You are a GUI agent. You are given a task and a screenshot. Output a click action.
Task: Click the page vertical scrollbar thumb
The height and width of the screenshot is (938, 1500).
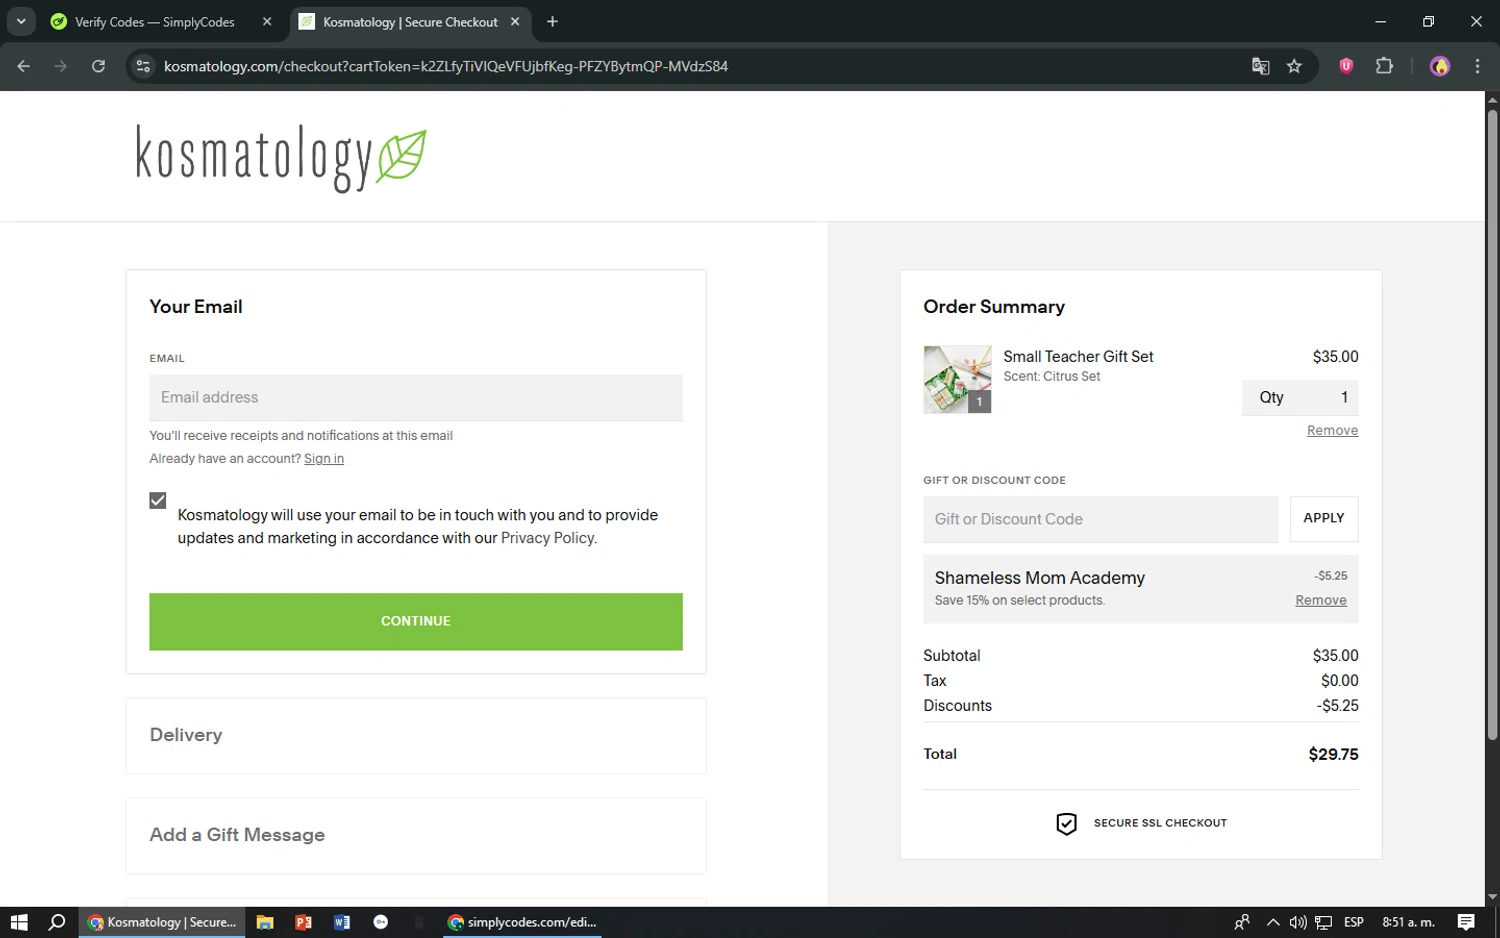pyautogui.click(x=1492, y=425)
